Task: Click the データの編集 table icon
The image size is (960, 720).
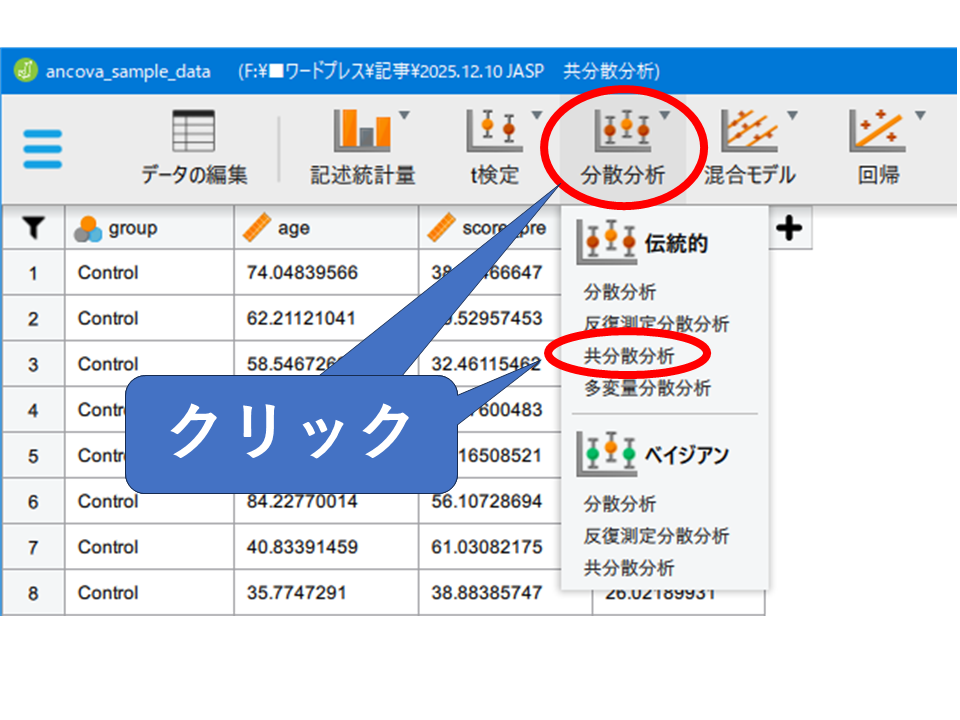Action: click(x=194, y=131)
